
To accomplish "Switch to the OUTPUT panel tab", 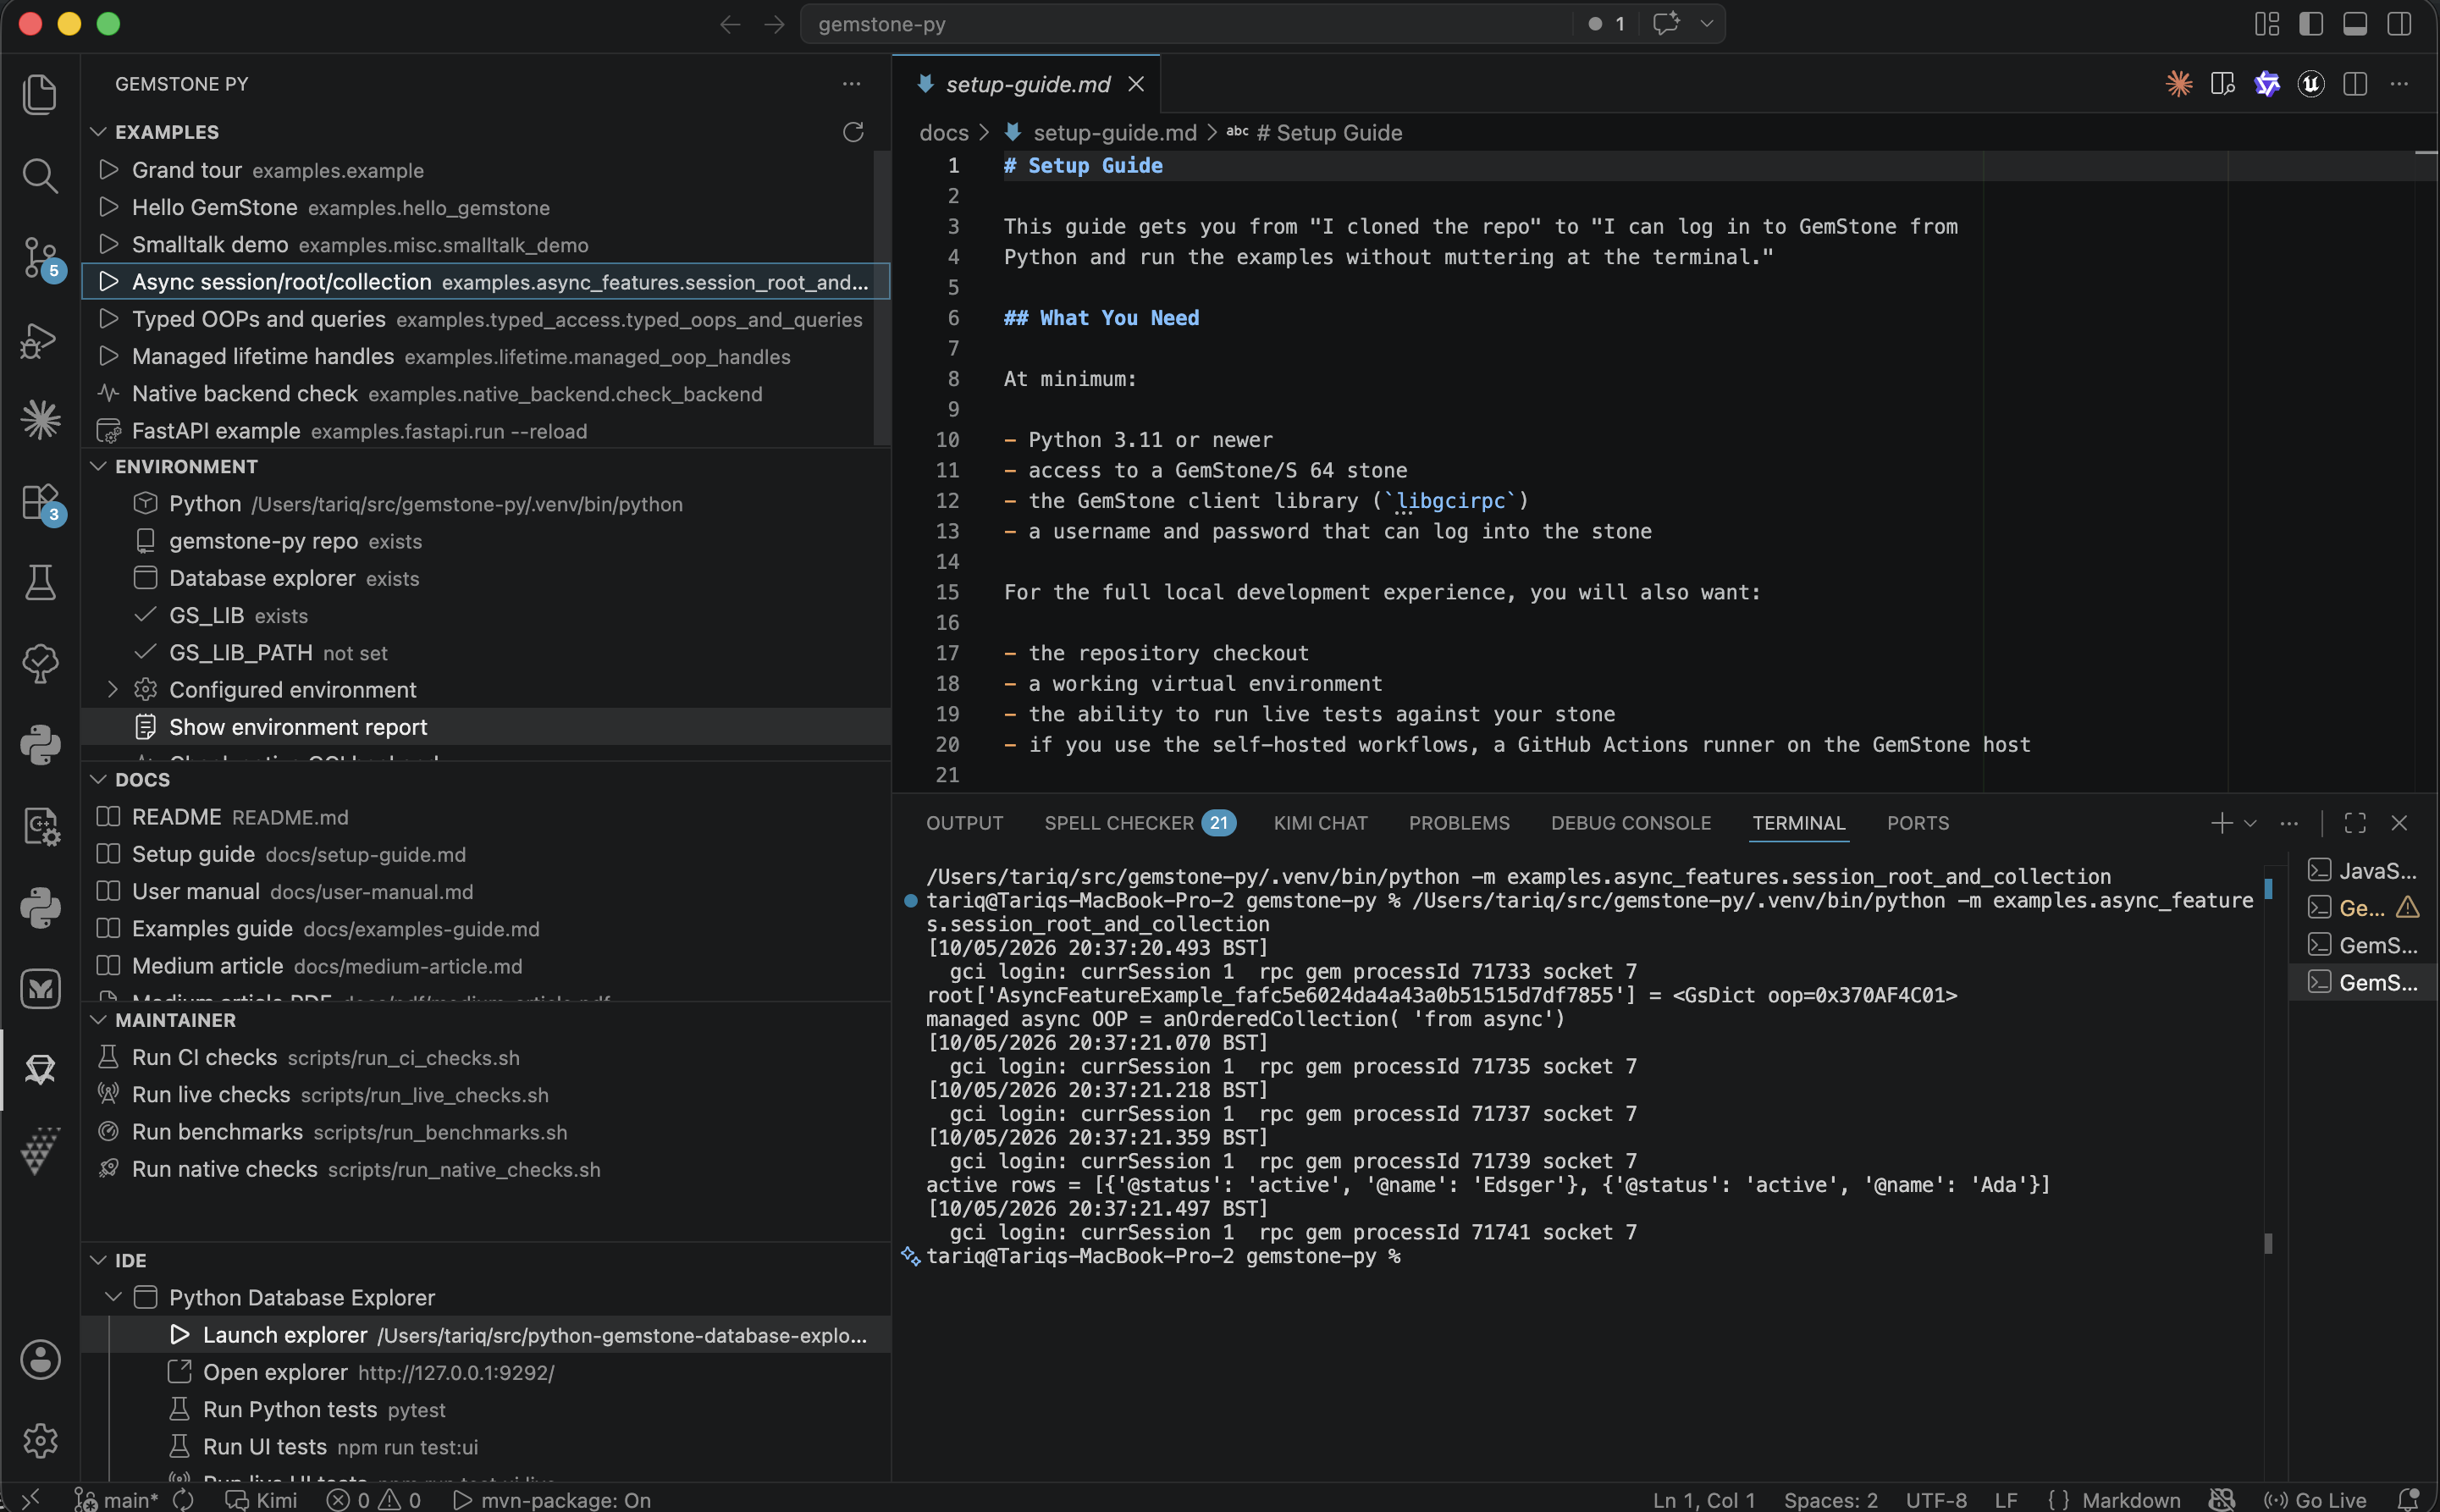I will (x=964, y=823).
